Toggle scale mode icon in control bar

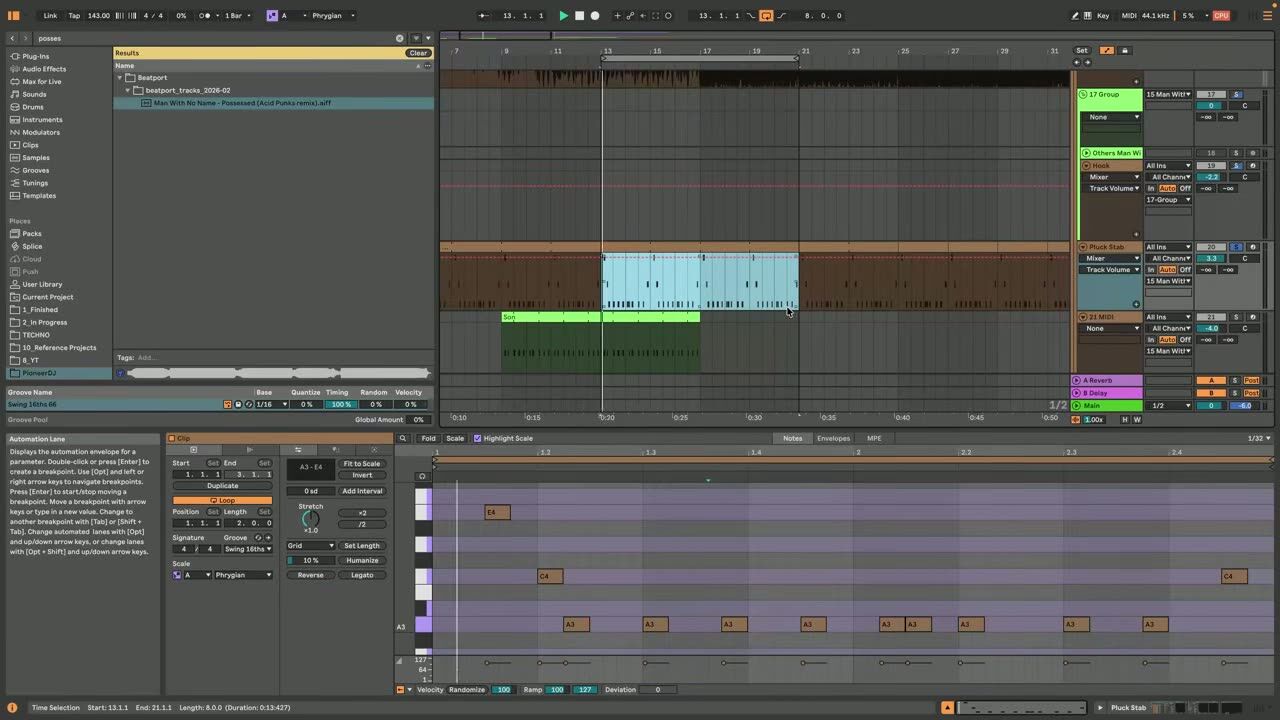point(272,16)
